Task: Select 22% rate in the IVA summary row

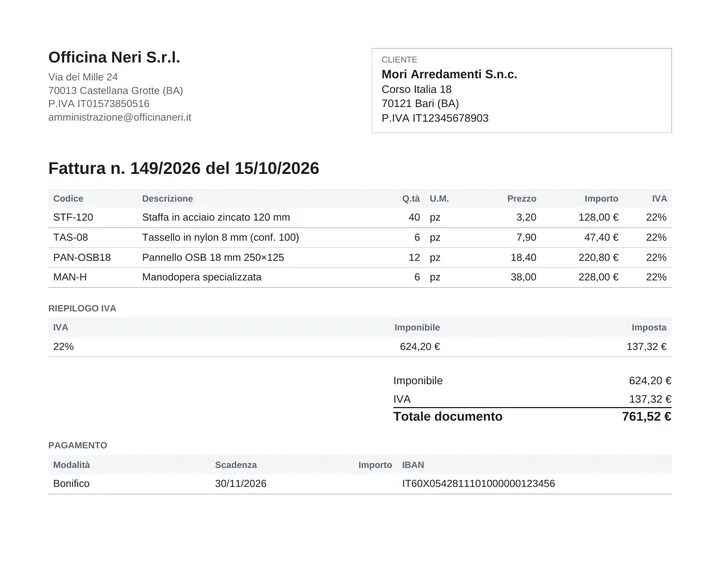Action: point(63,347)
